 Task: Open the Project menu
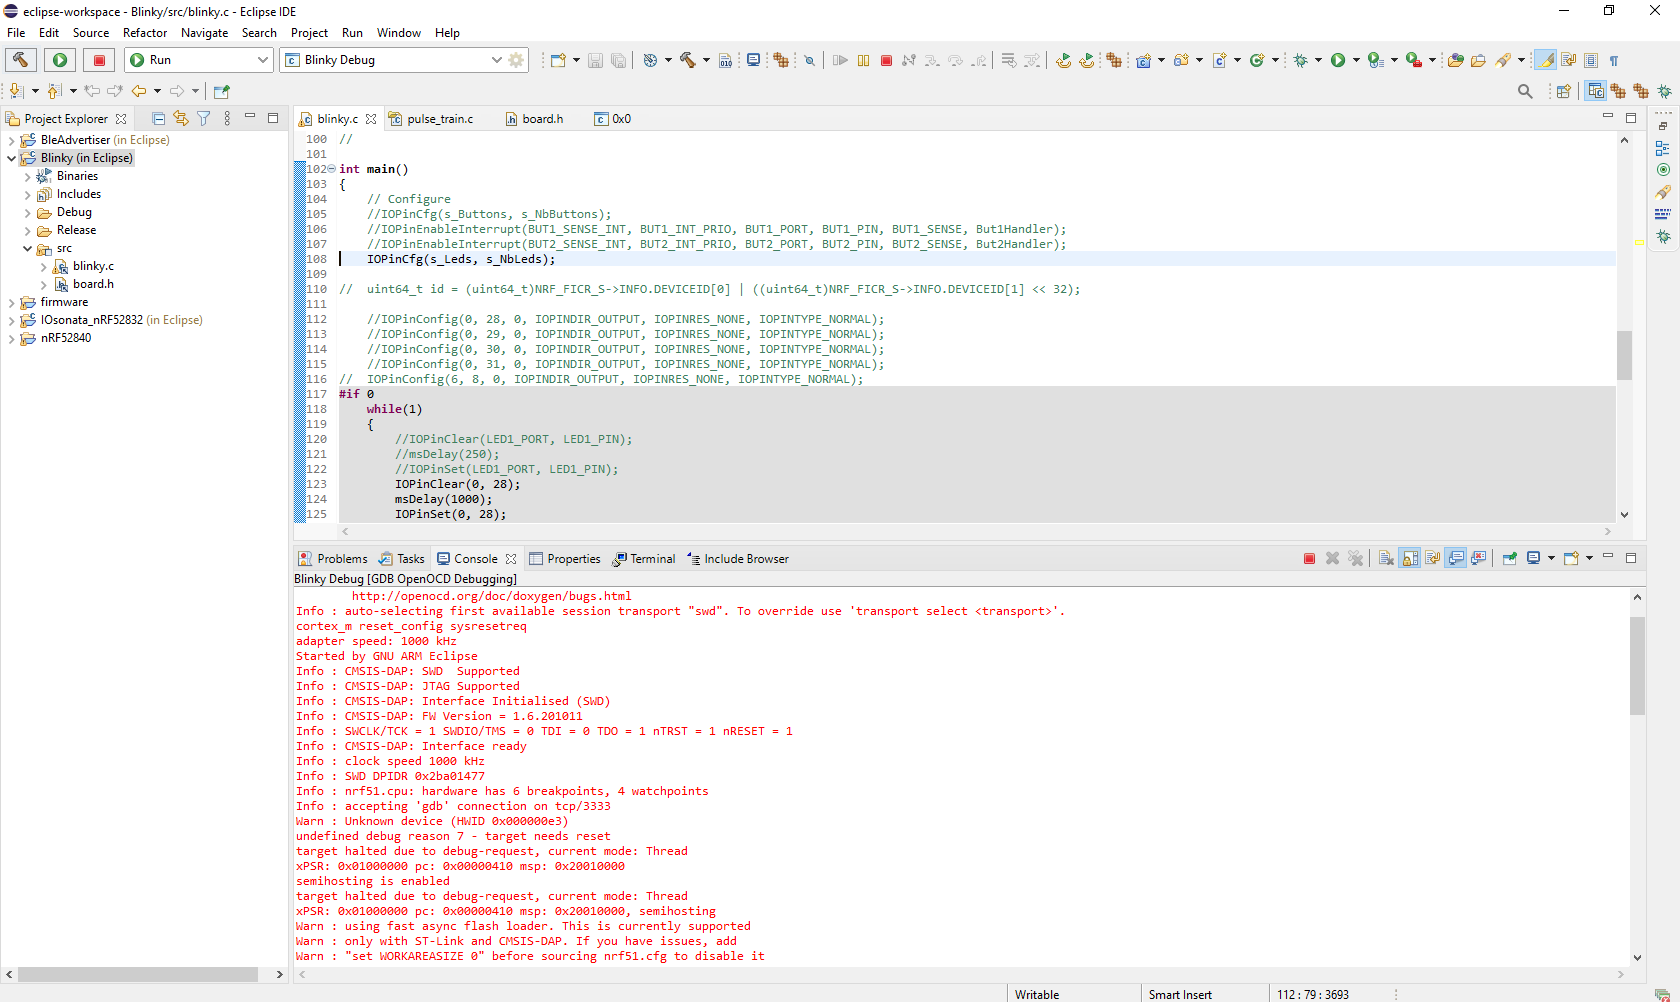tap(309, 33)
